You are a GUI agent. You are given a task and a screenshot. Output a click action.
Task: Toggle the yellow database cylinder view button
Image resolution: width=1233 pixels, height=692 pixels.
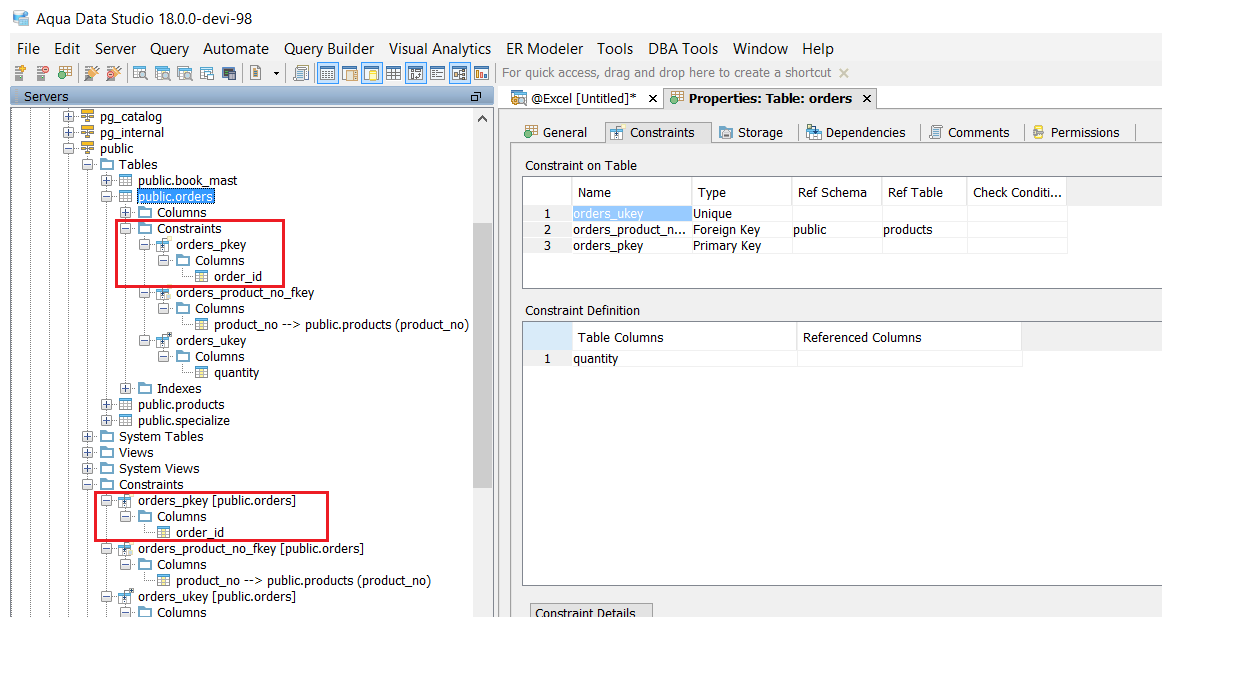click(372, 73)
